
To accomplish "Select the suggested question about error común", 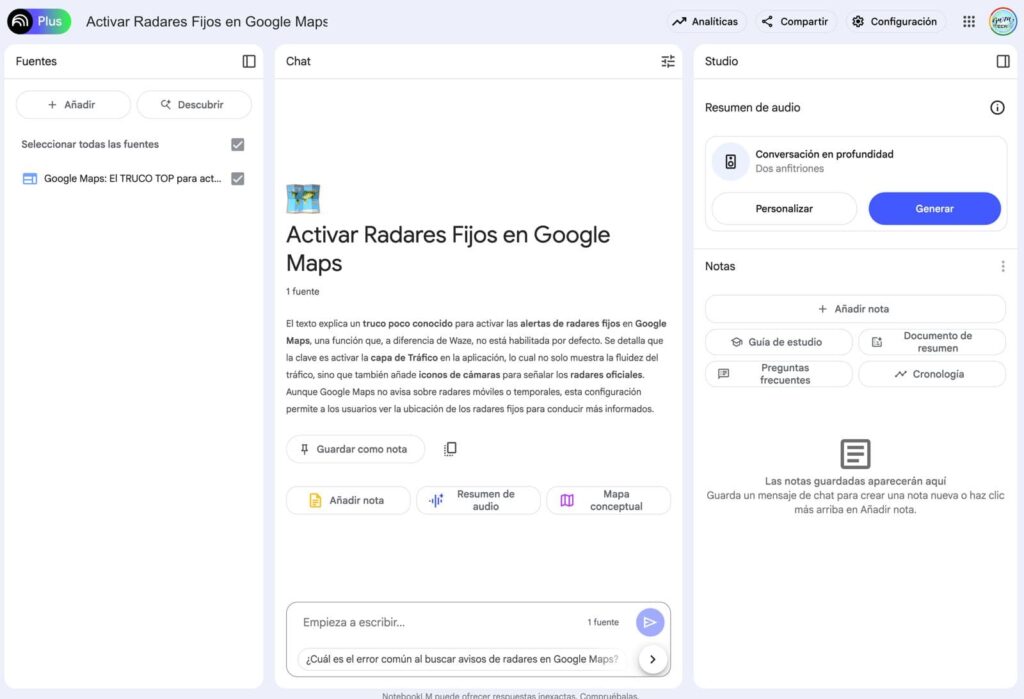I will 462,659.
